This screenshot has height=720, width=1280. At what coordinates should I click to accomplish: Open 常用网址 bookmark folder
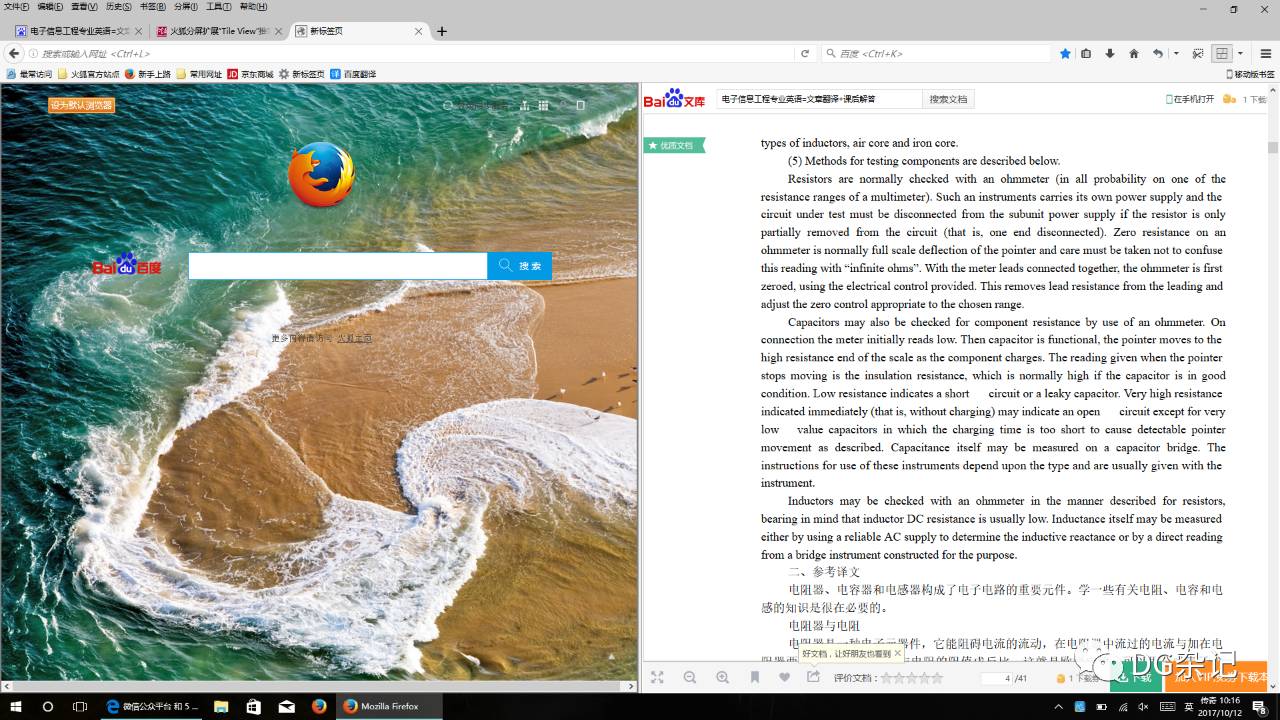click(x=200, y=74)
